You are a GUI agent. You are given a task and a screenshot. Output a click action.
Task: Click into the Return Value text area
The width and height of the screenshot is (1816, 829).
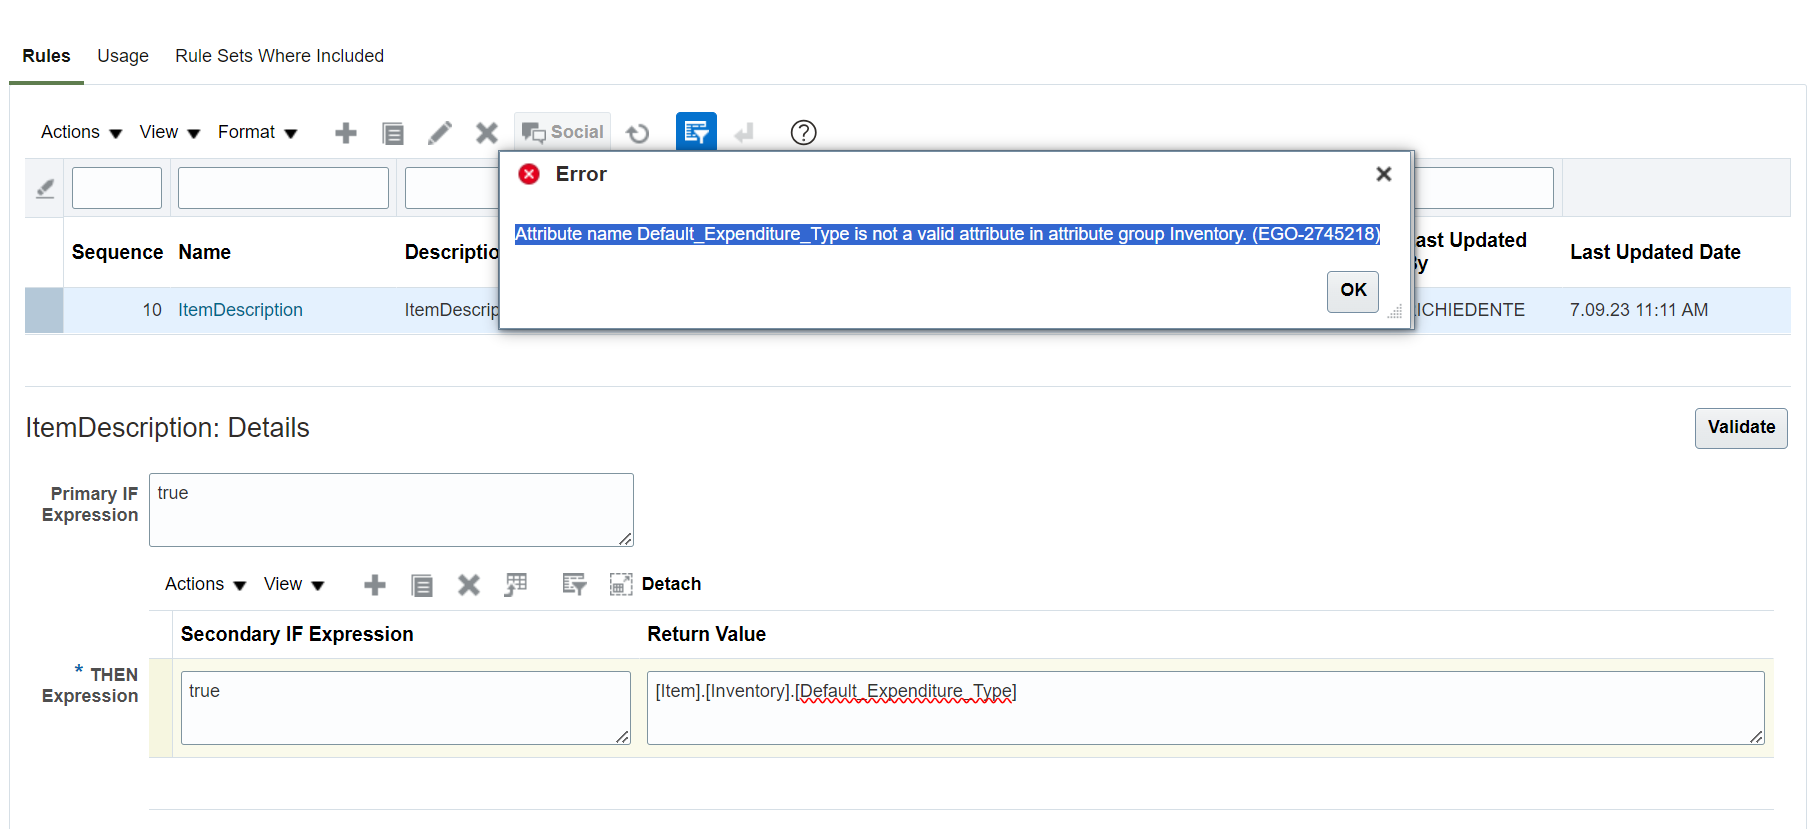1205,708
